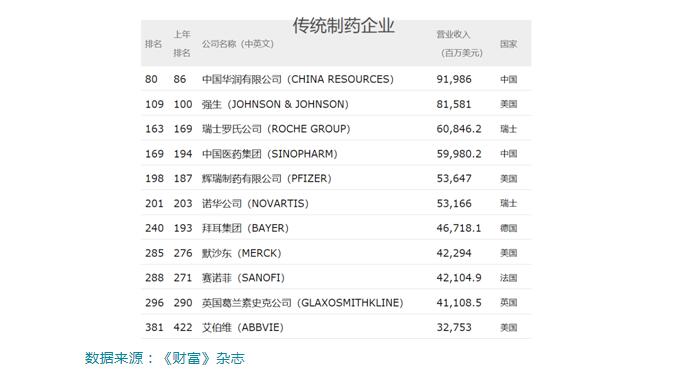
Task: Select the ABBVIE company entry
Action: 243,327
